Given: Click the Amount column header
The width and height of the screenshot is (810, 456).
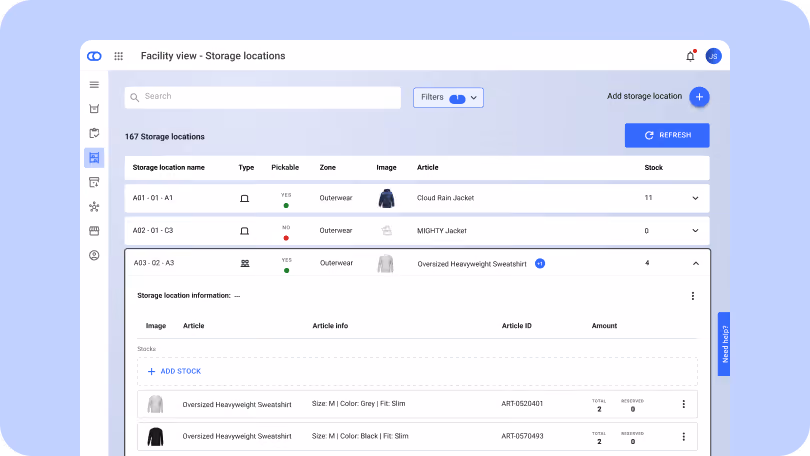Looking at the screenshot, I should tap(604, 326).
